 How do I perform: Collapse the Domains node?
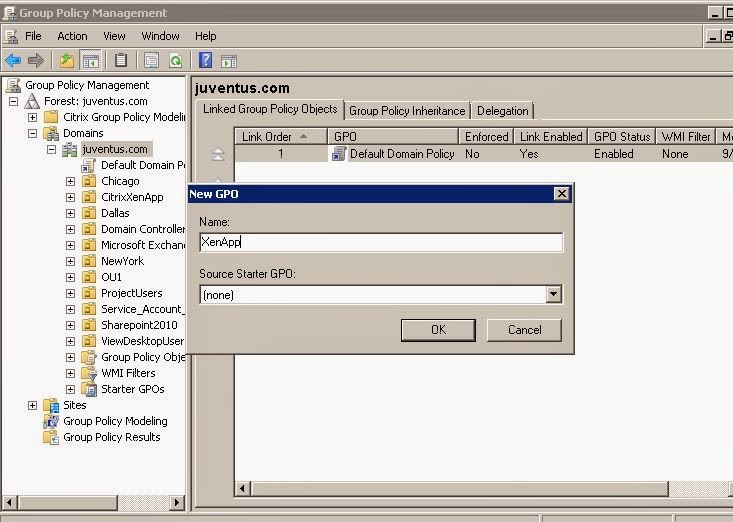pos(32,133)
